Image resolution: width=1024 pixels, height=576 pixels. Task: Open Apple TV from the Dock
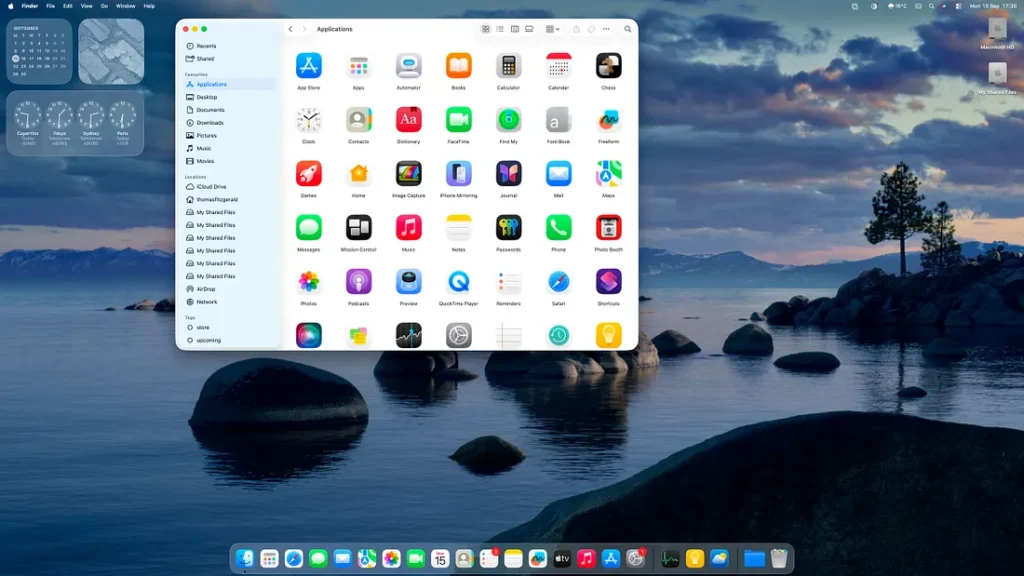click(562, 559)
